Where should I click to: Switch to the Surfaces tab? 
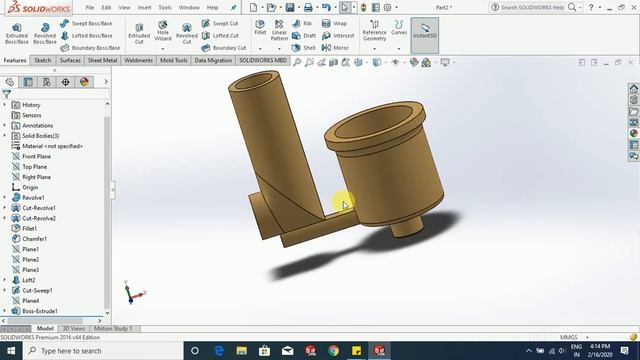tap(70, 60)
